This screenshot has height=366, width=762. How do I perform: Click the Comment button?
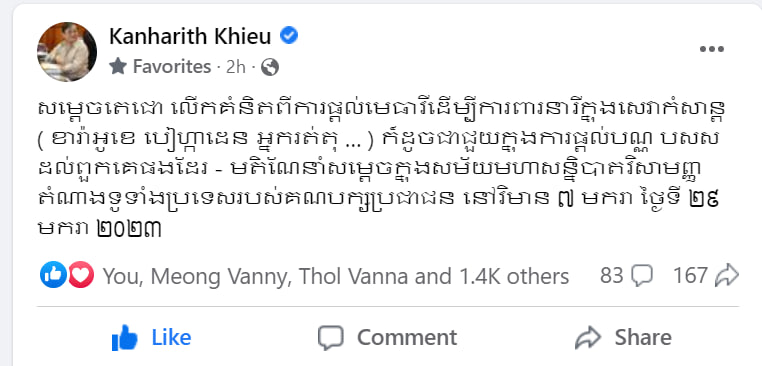pyautogui.click(x=387, y=337)
